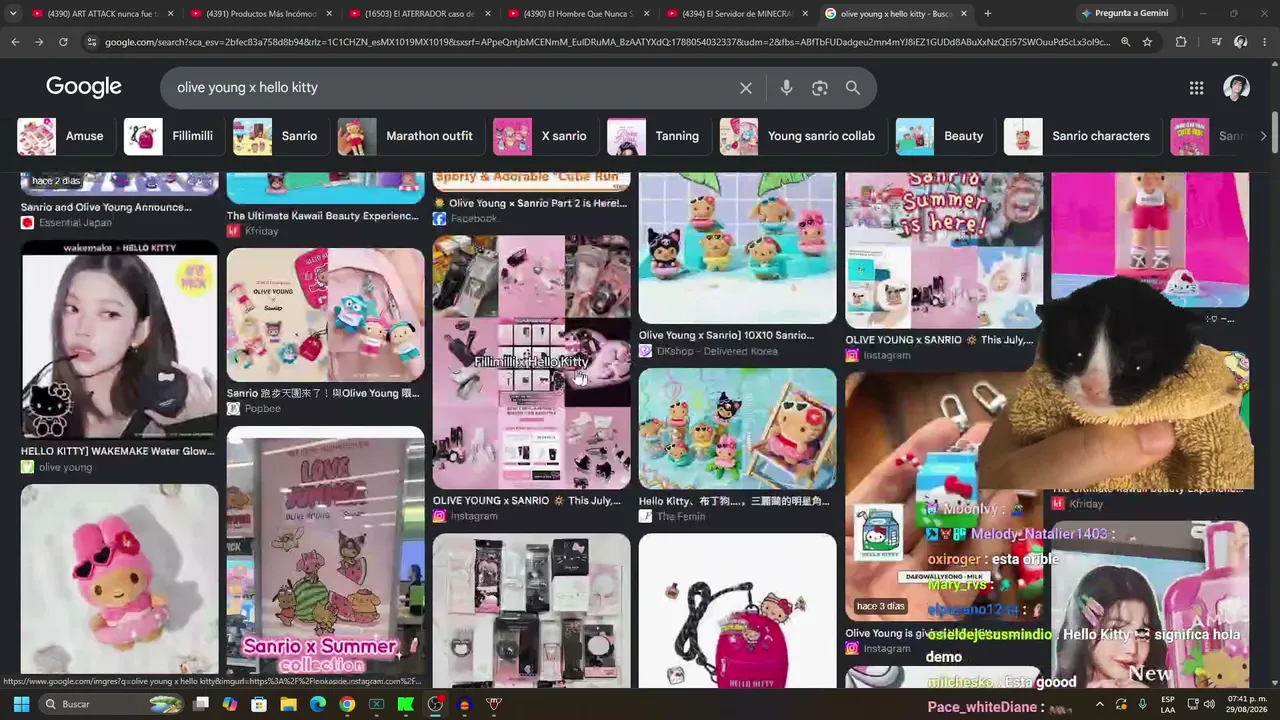
Task: Go back to the previous page
Action: point(15,42)
